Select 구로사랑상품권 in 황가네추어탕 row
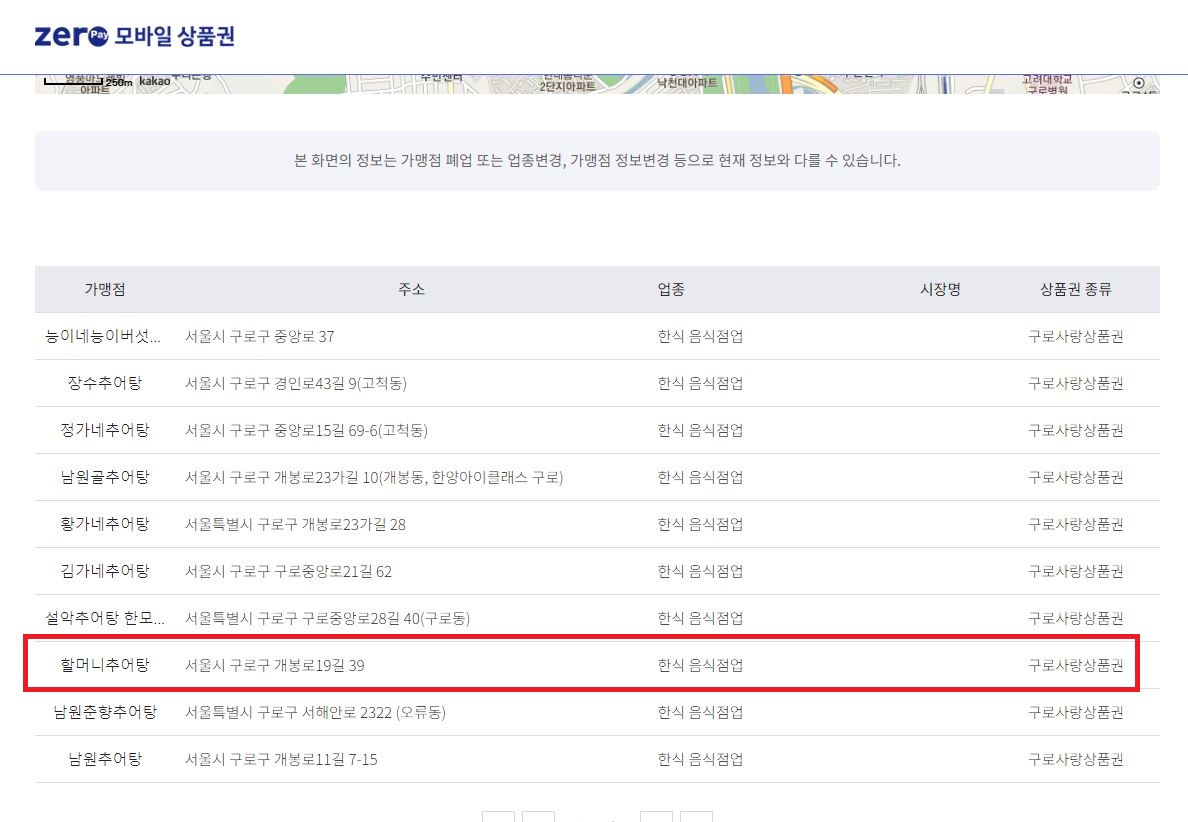 1075,524
